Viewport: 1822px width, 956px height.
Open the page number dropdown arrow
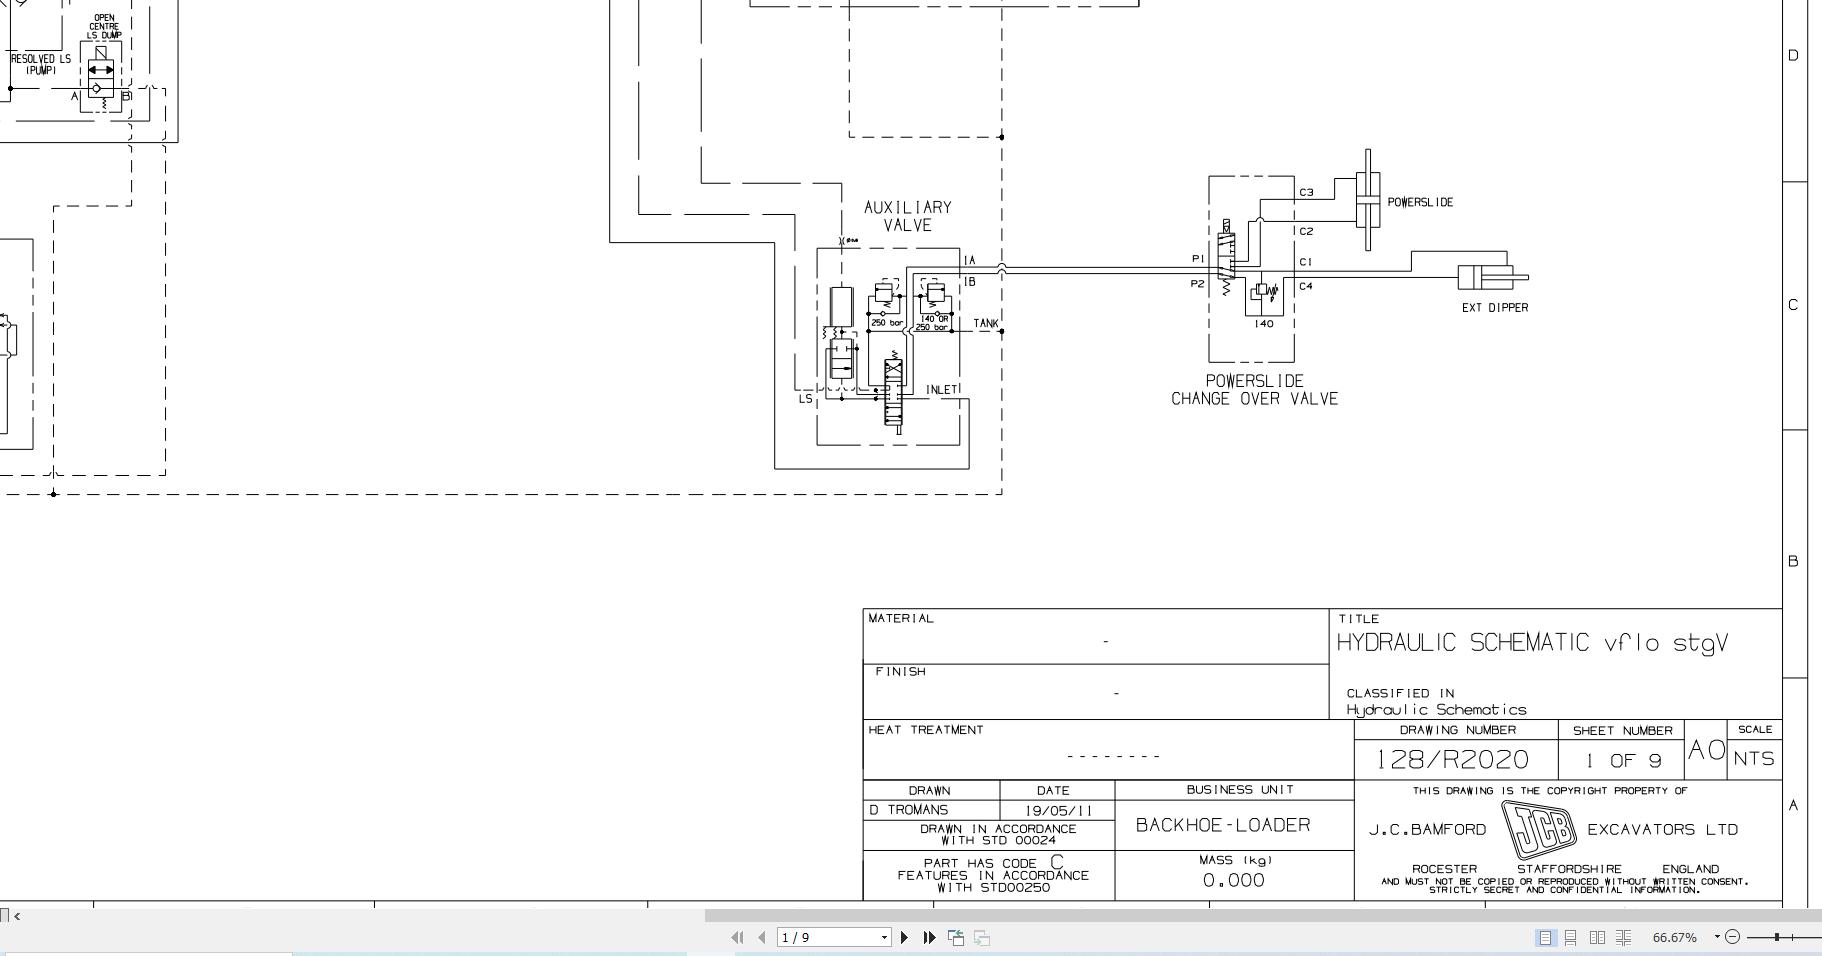[884, 937]
